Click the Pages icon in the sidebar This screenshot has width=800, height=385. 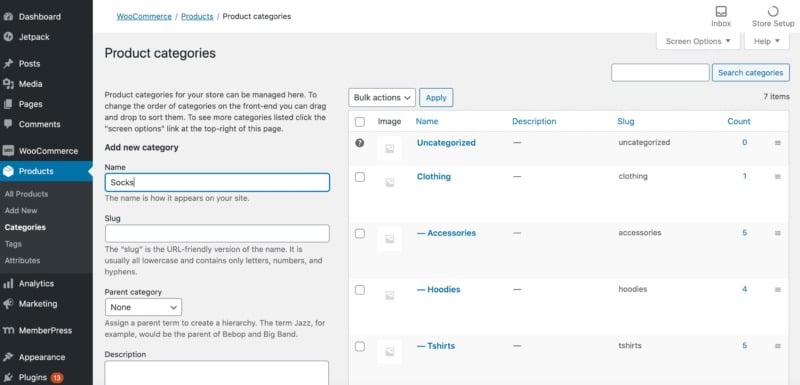point(8,104)
